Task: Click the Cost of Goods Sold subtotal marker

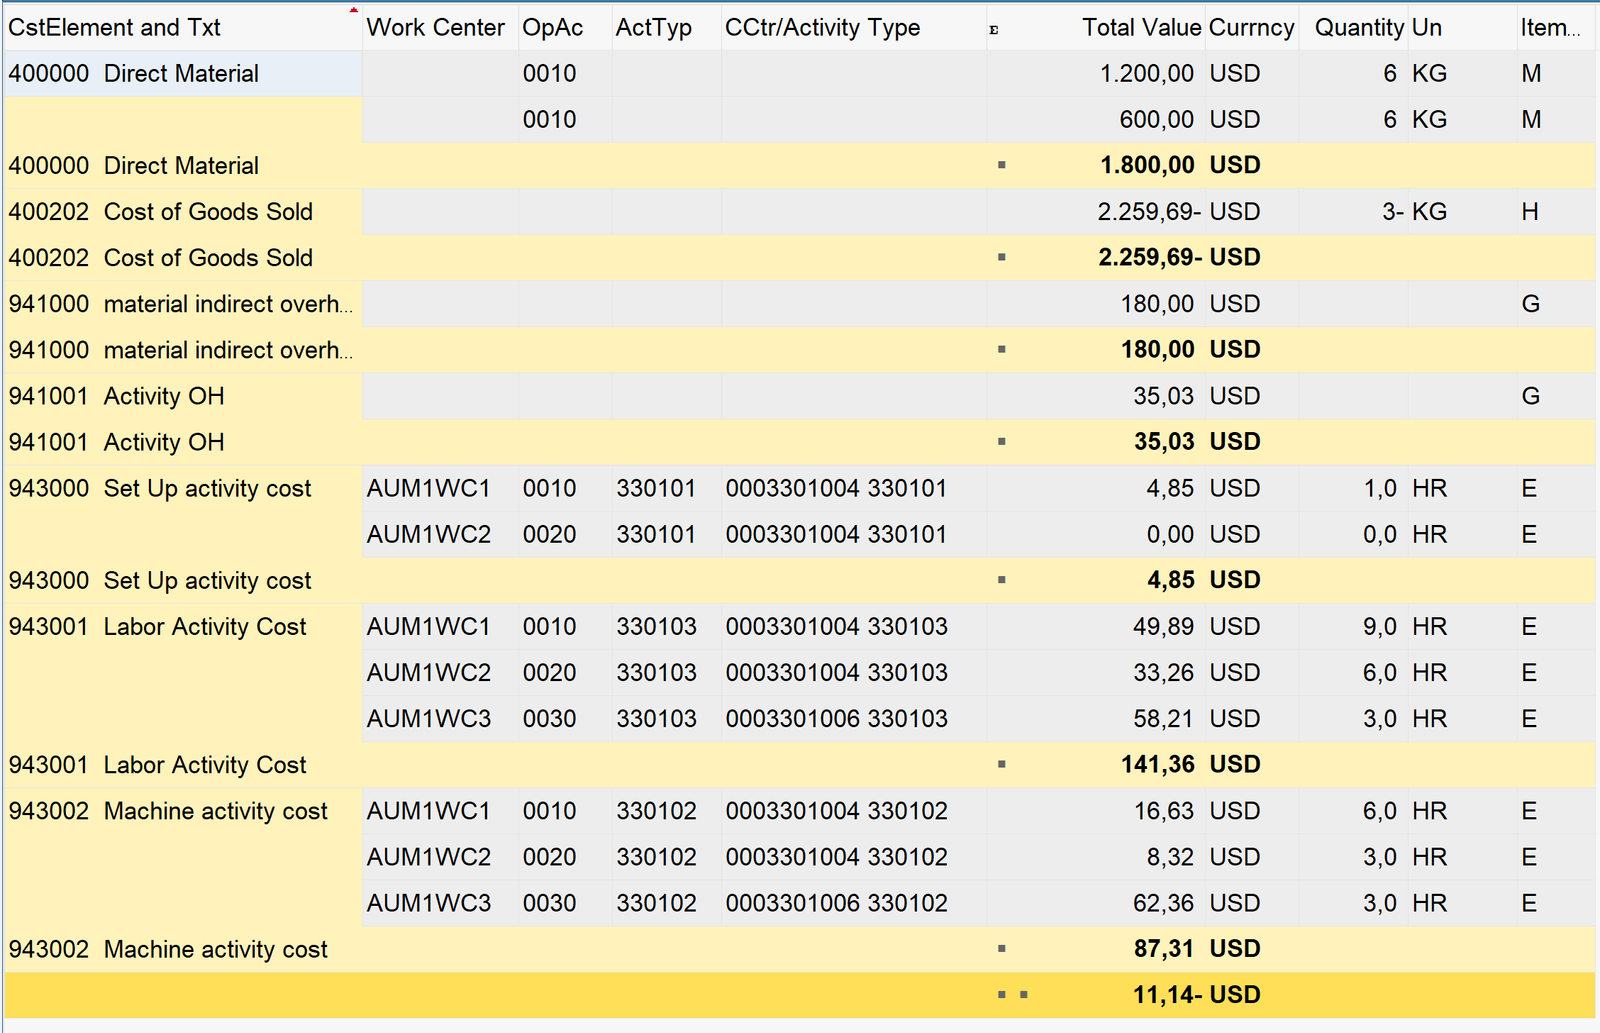Action: tap(1001, 257)
